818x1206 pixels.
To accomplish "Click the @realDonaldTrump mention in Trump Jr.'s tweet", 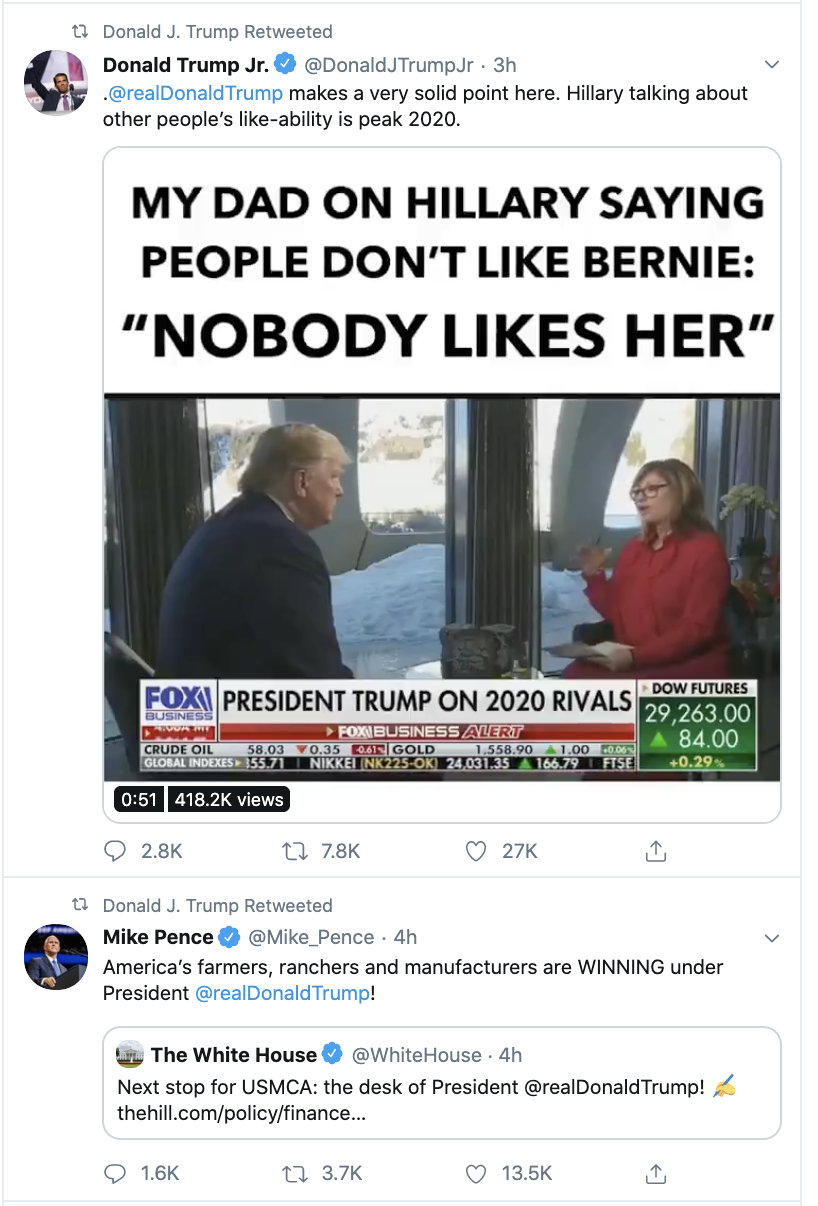I will tap(196, 93).
